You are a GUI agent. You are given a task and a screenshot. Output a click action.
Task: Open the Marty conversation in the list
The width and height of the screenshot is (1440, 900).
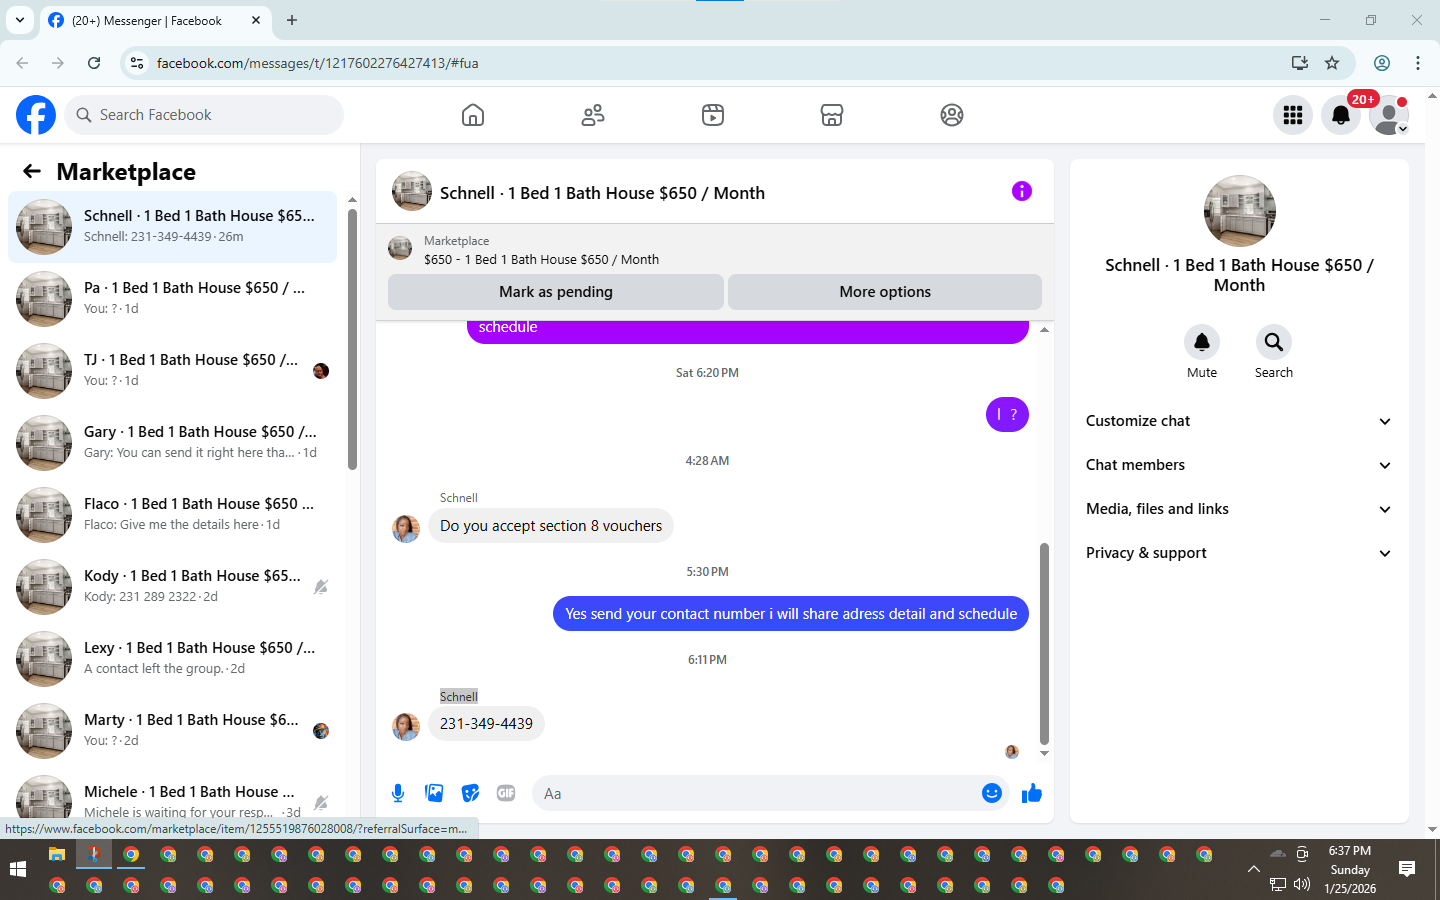[x=173, y=731]
